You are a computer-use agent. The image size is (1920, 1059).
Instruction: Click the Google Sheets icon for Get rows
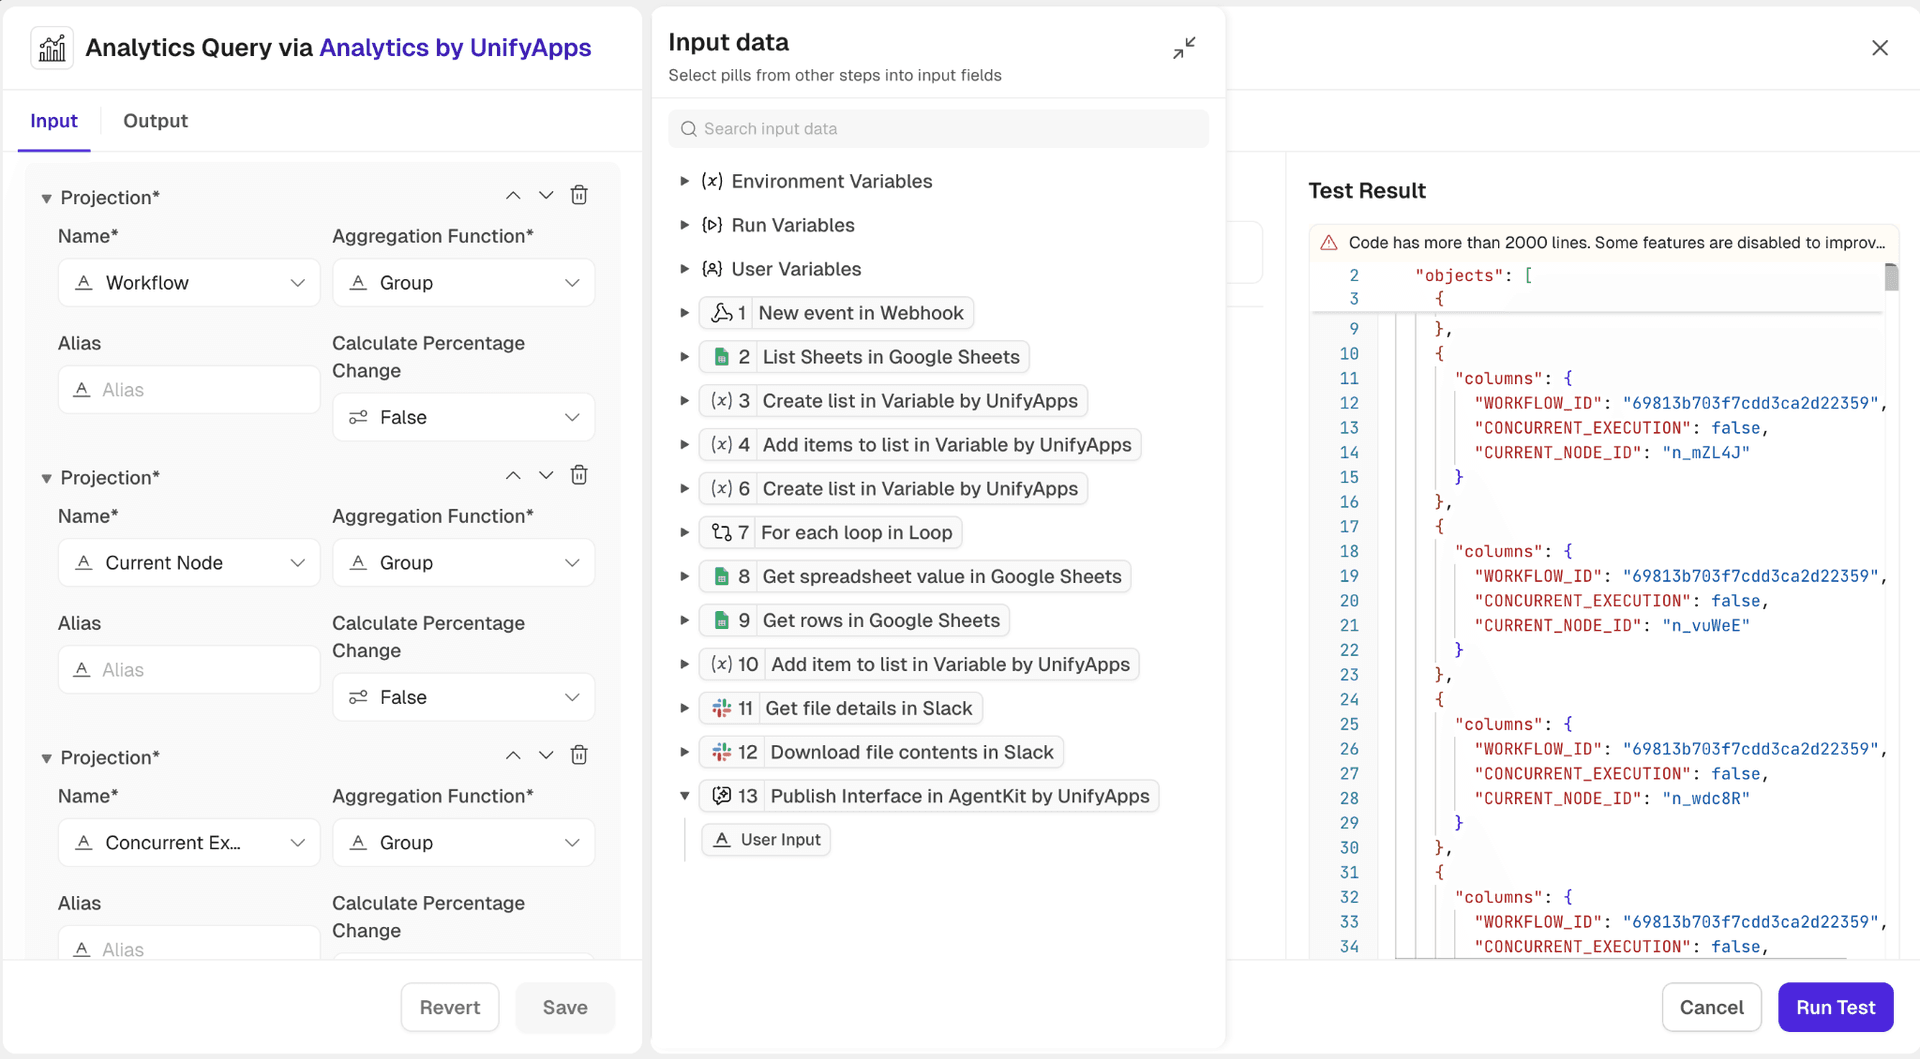721,620
